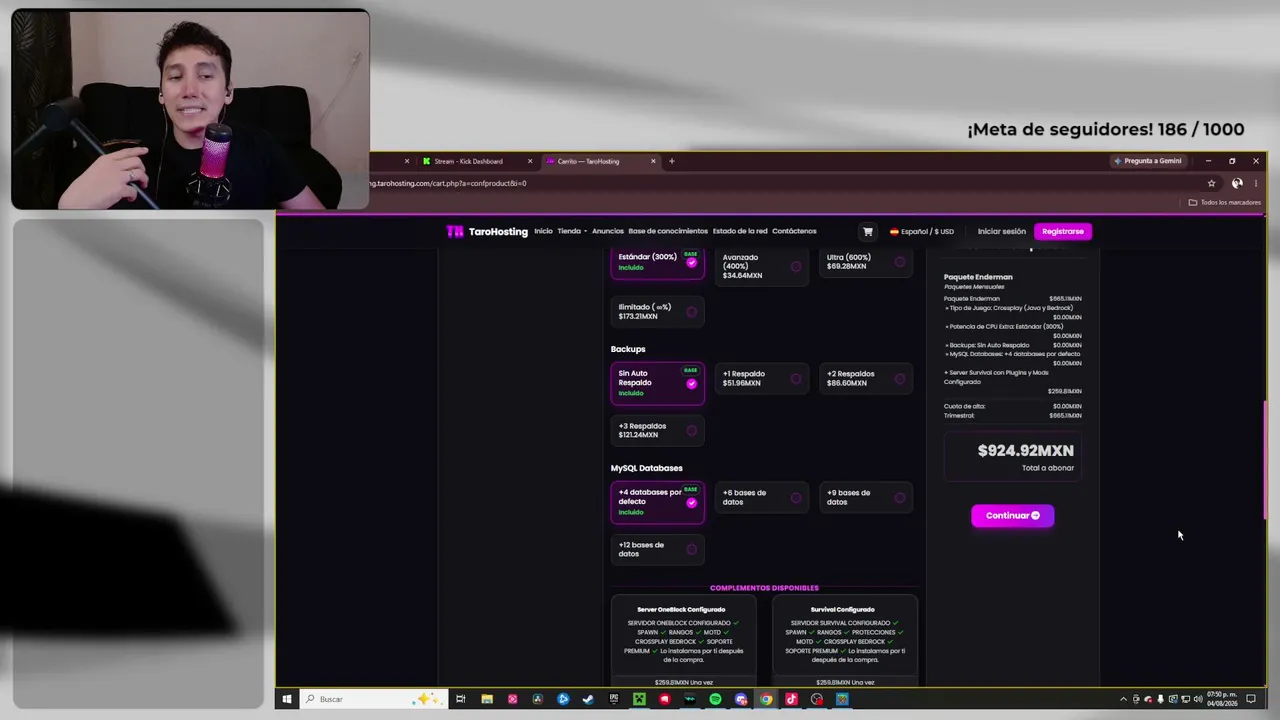Click the COMPLEMENTOS DISPONIBLES heading
The width and height of the screenshot is (1280, 720).
[764, 588]
